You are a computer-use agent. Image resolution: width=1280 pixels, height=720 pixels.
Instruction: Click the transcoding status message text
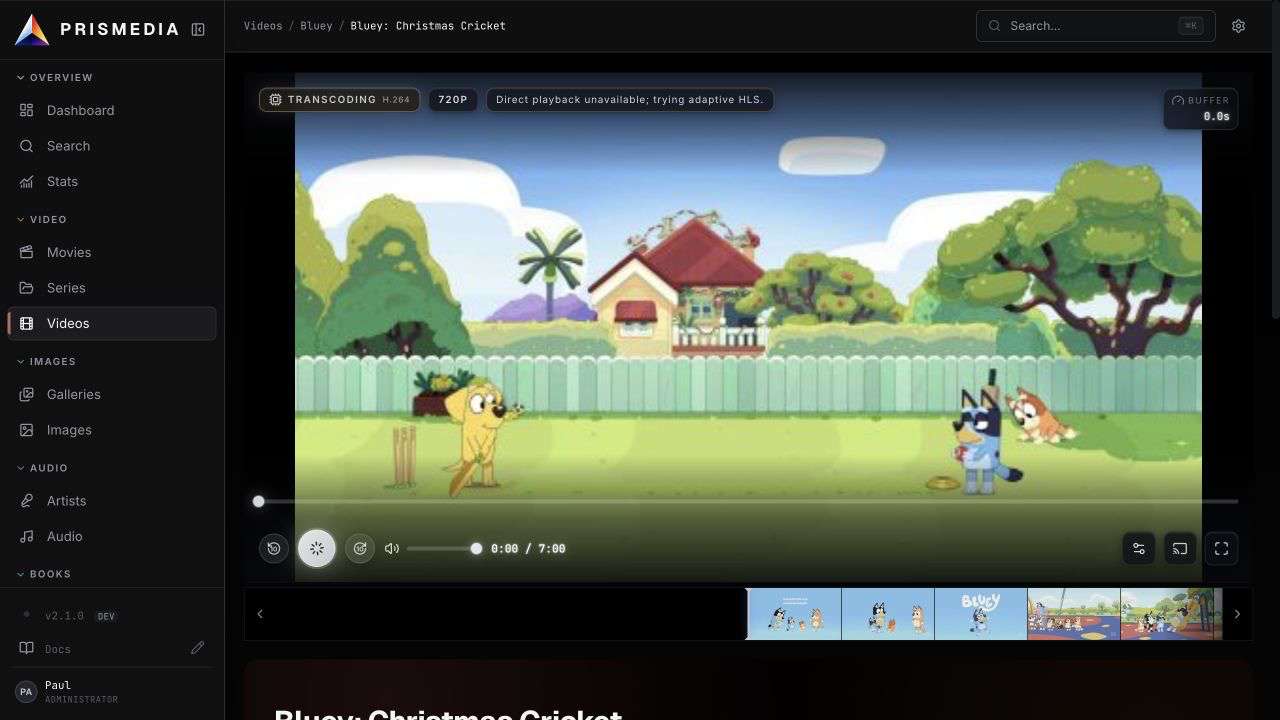[x=629, y=100]
